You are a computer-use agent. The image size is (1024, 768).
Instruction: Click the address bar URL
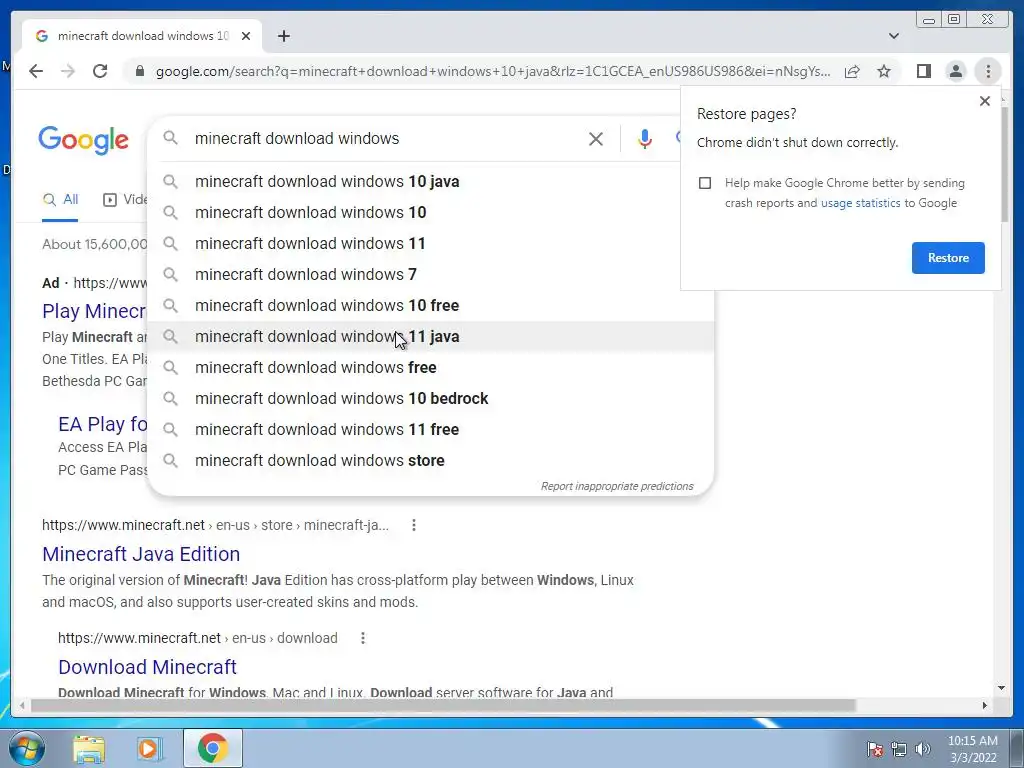tap(493, 71)
